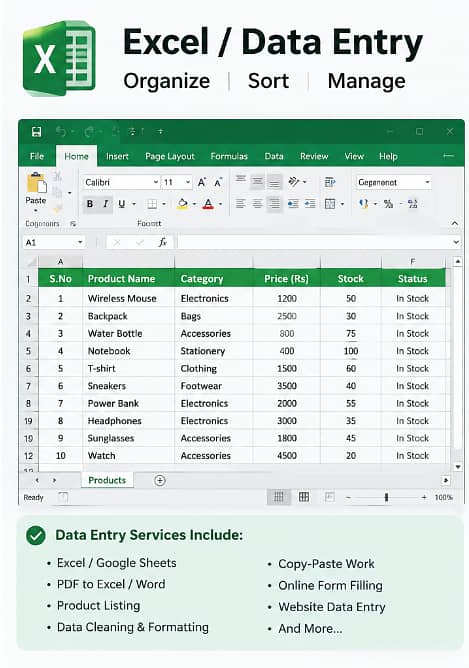Expand the Fill Color dropdown arrow
469x668 pixels.
click(x=194, y=204)
